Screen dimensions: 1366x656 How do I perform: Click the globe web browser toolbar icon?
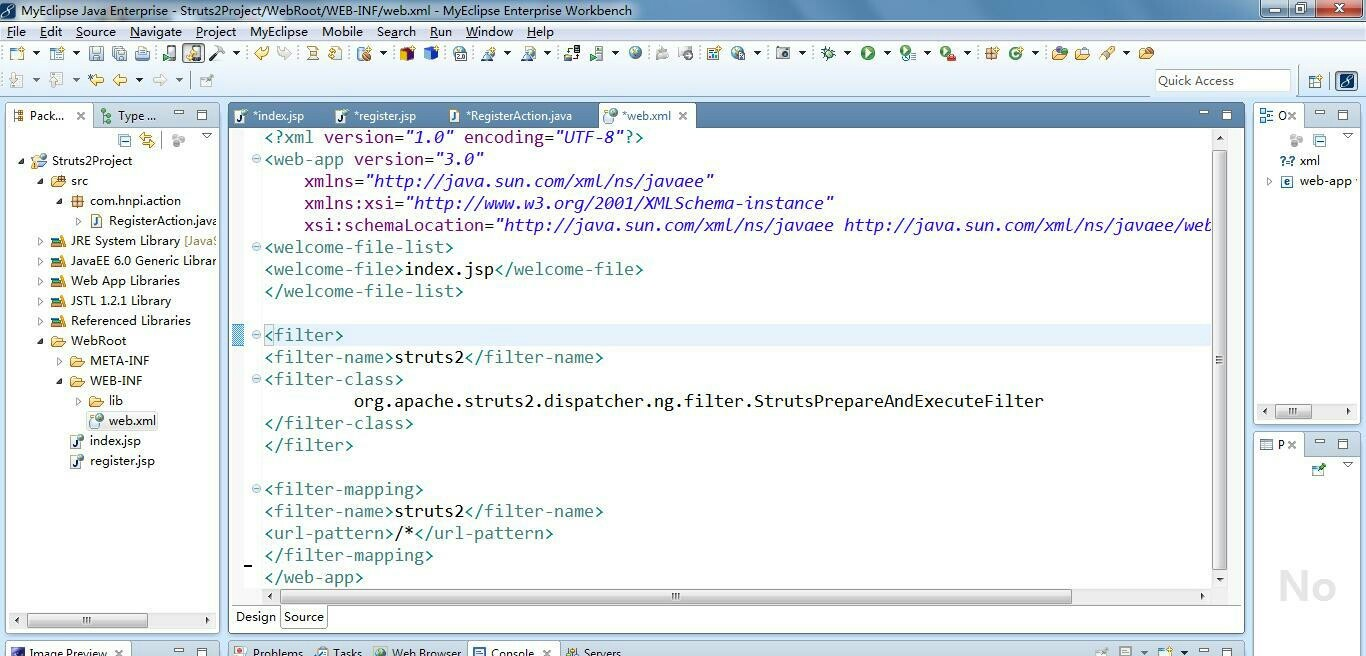click(x=635, y=53)
